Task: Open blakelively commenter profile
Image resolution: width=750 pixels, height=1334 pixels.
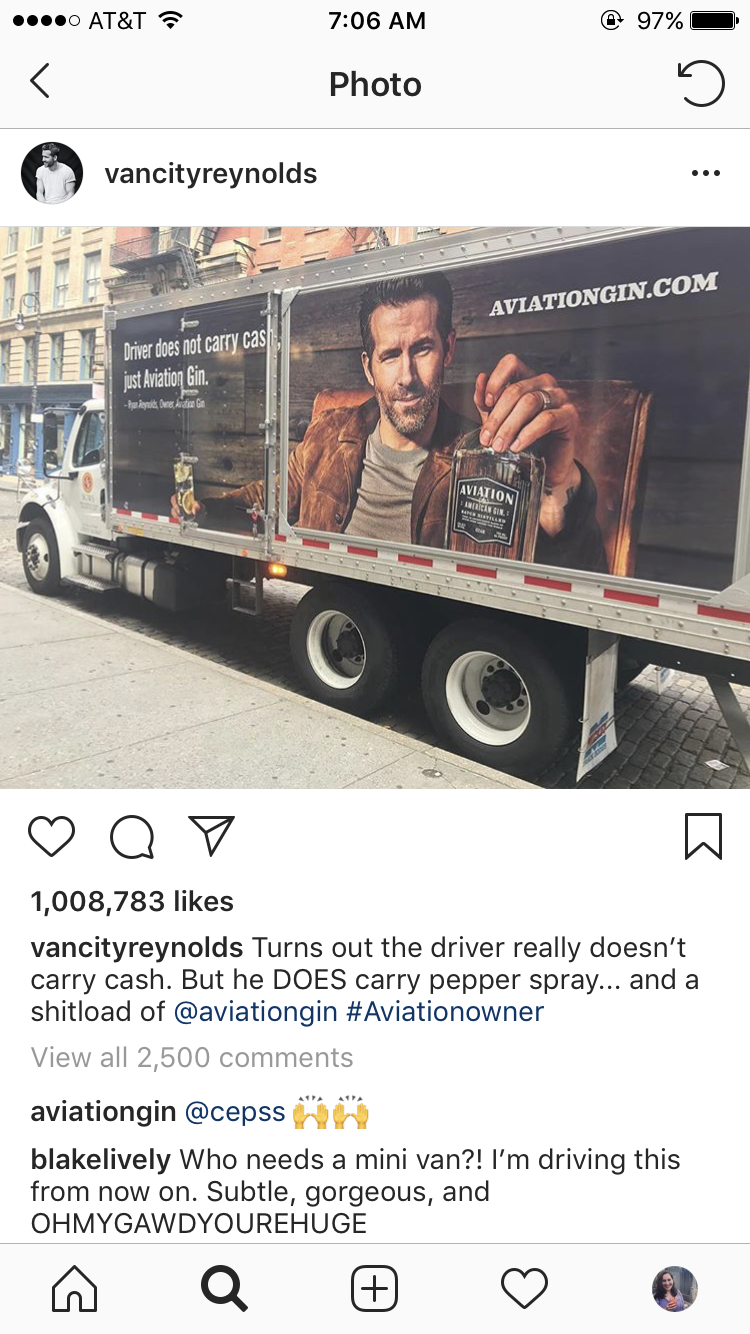Action: (101, 1160)
